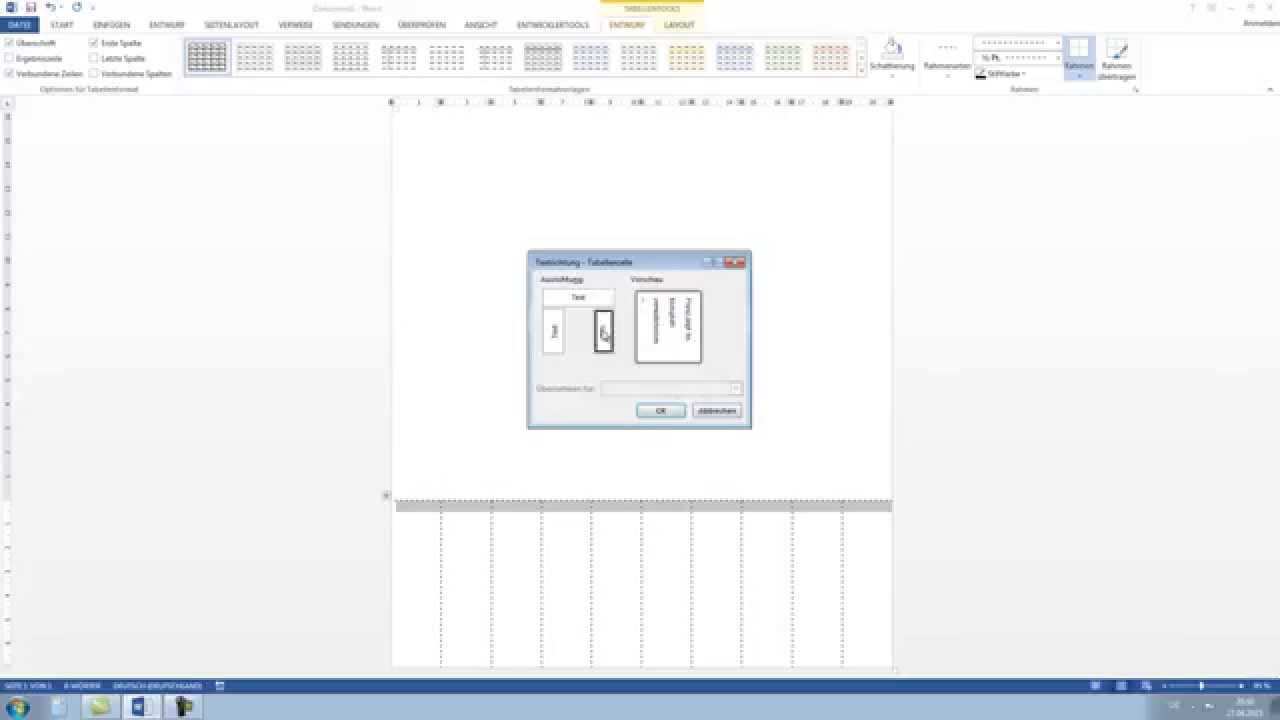Switch to the EINFÜGEN ribbon tab
1280x720 pixels.
click(111, 25)
